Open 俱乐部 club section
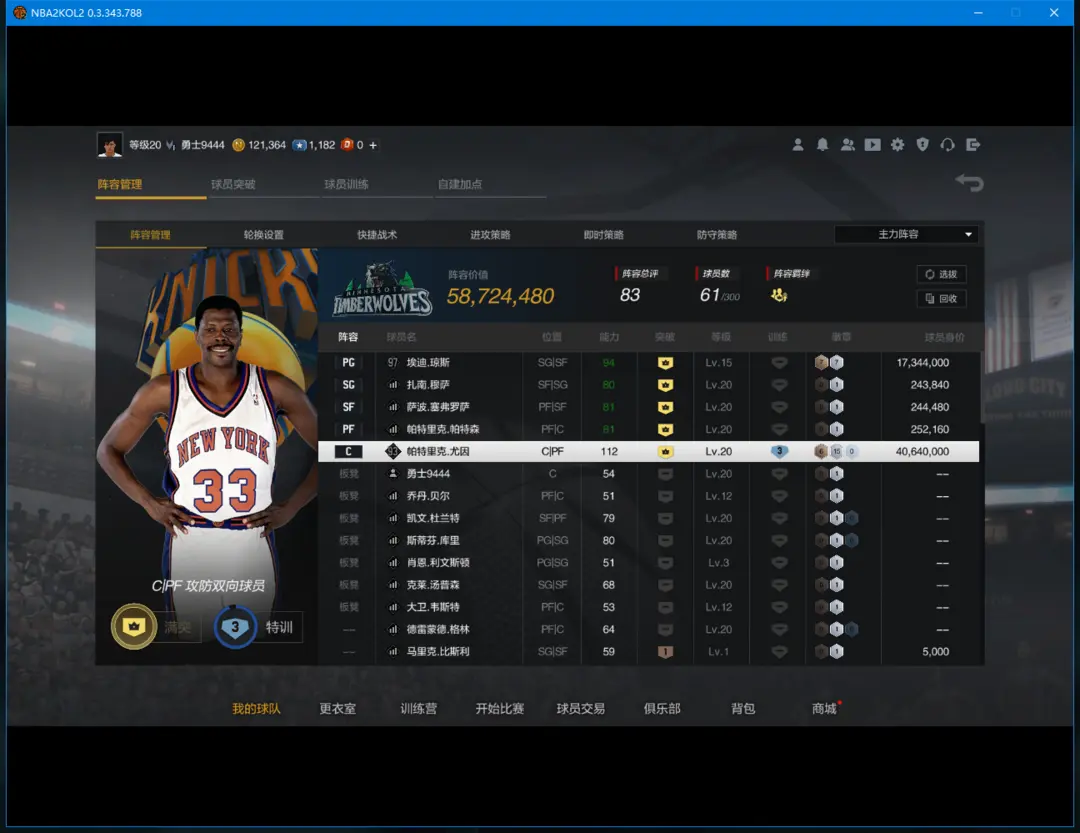The width and height of the screenshot is (1080, 833). pos(662,708)
